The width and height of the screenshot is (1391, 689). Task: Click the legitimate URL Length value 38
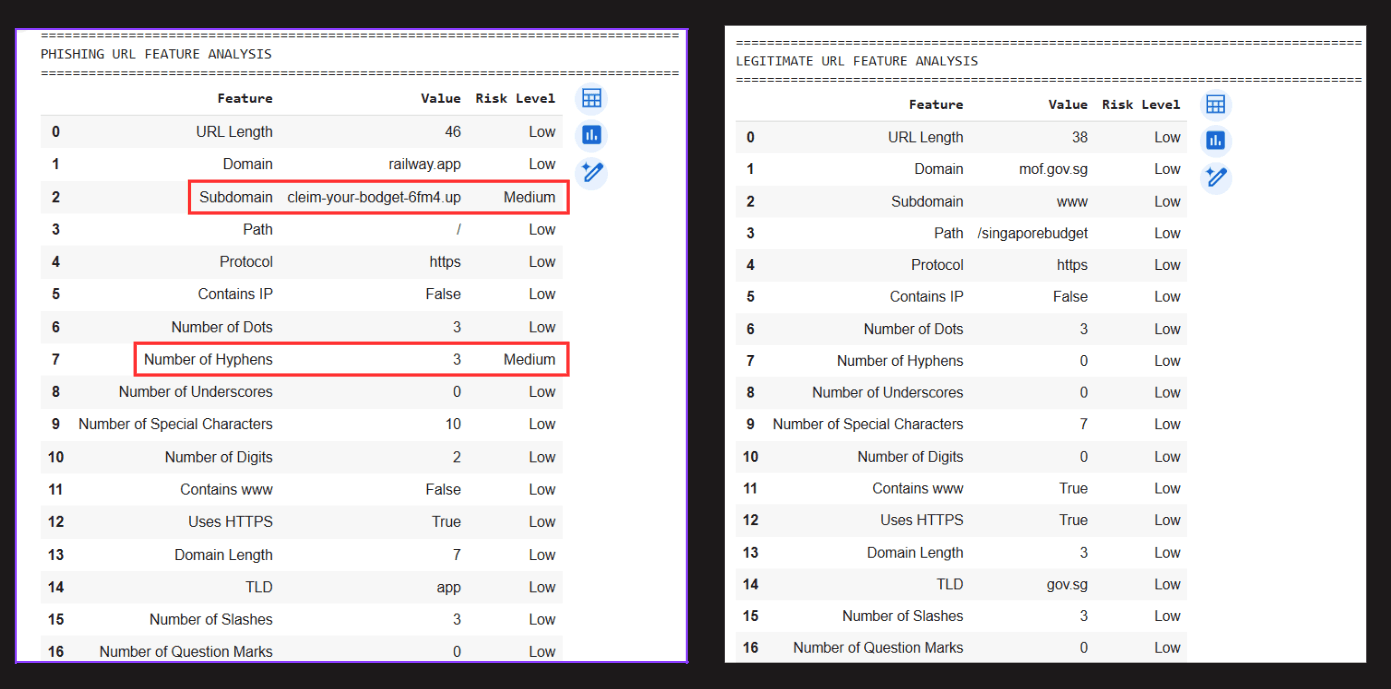(x=1079, y=137)
